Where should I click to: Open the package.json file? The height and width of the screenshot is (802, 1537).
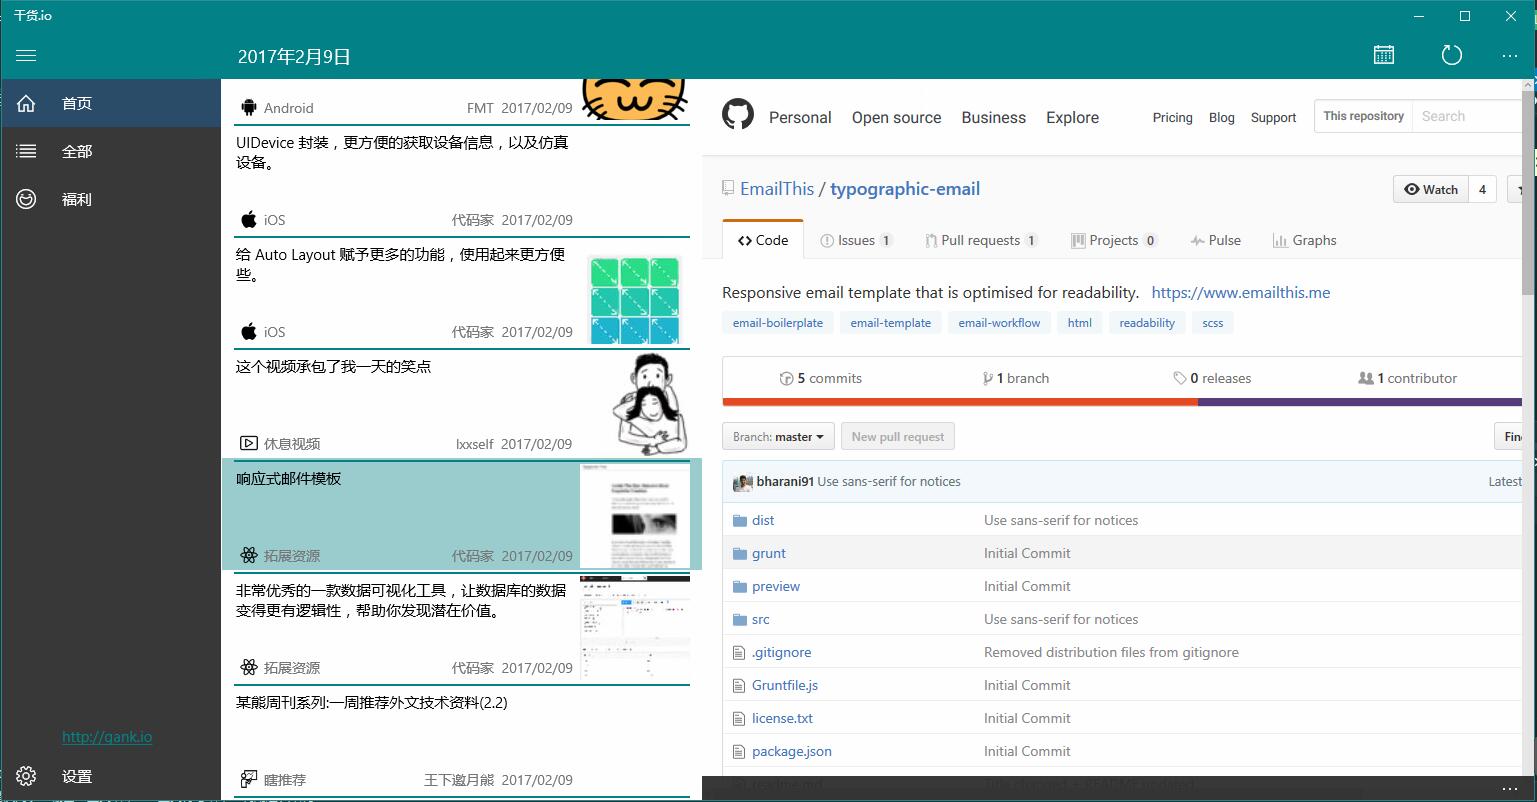click(792, 751)
